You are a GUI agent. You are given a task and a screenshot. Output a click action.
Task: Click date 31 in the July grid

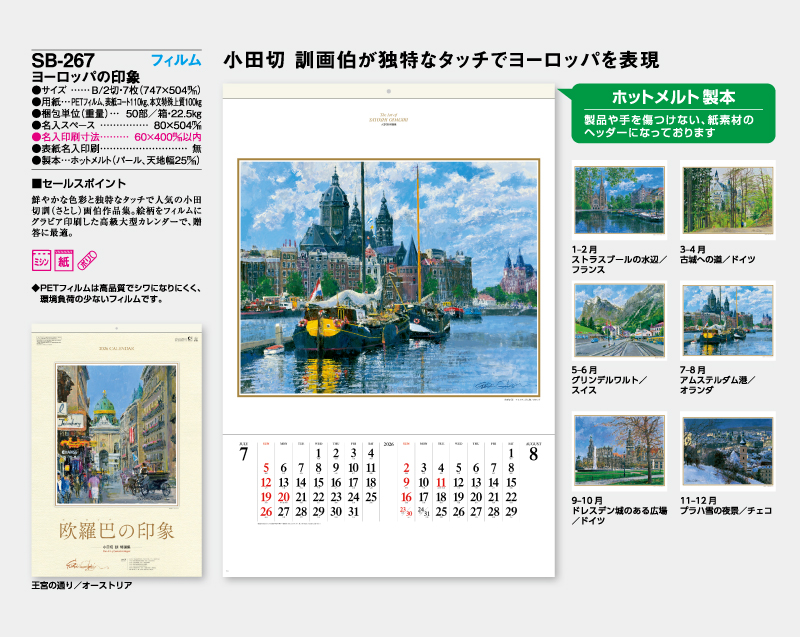point(354,512)
